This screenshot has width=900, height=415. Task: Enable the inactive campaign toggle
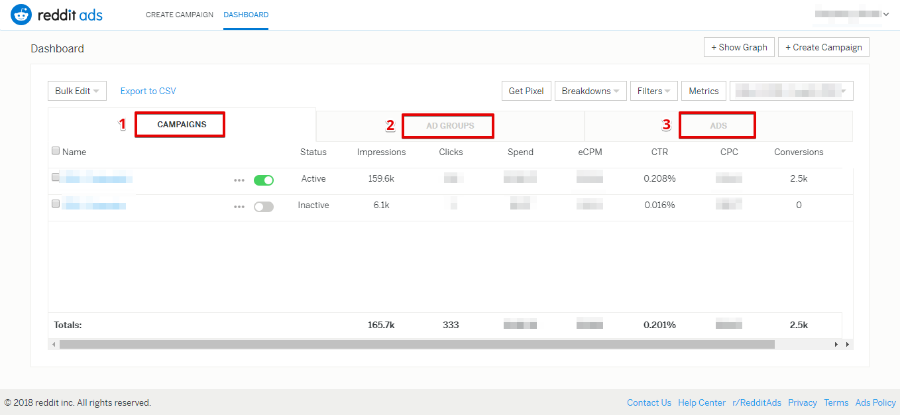(264, 206)
